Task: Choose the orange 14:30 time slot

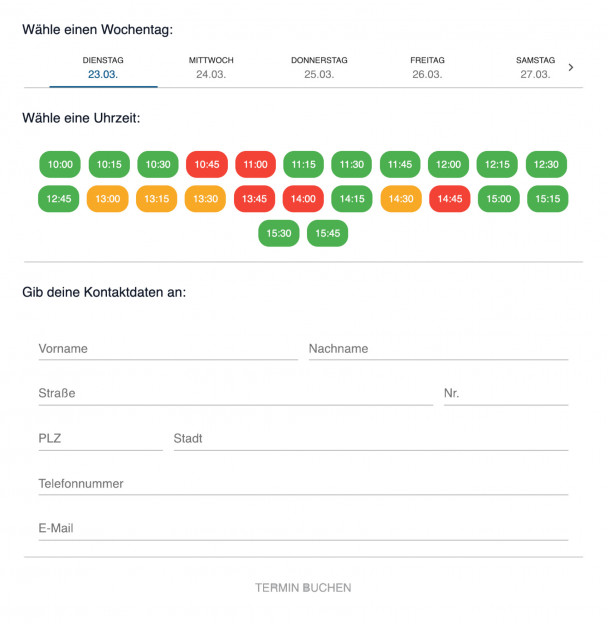Action: click(x=401, y=199)
